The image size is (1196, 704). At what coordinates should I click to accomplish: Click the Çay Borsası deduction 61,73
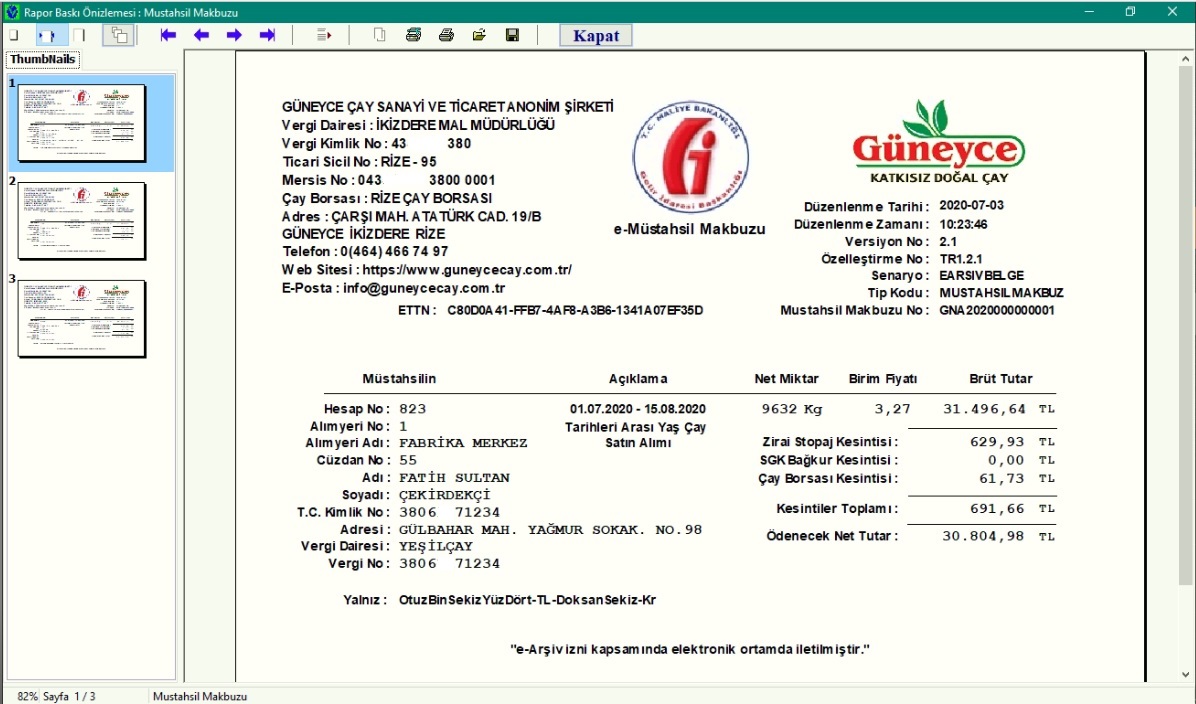(1002, 478)
